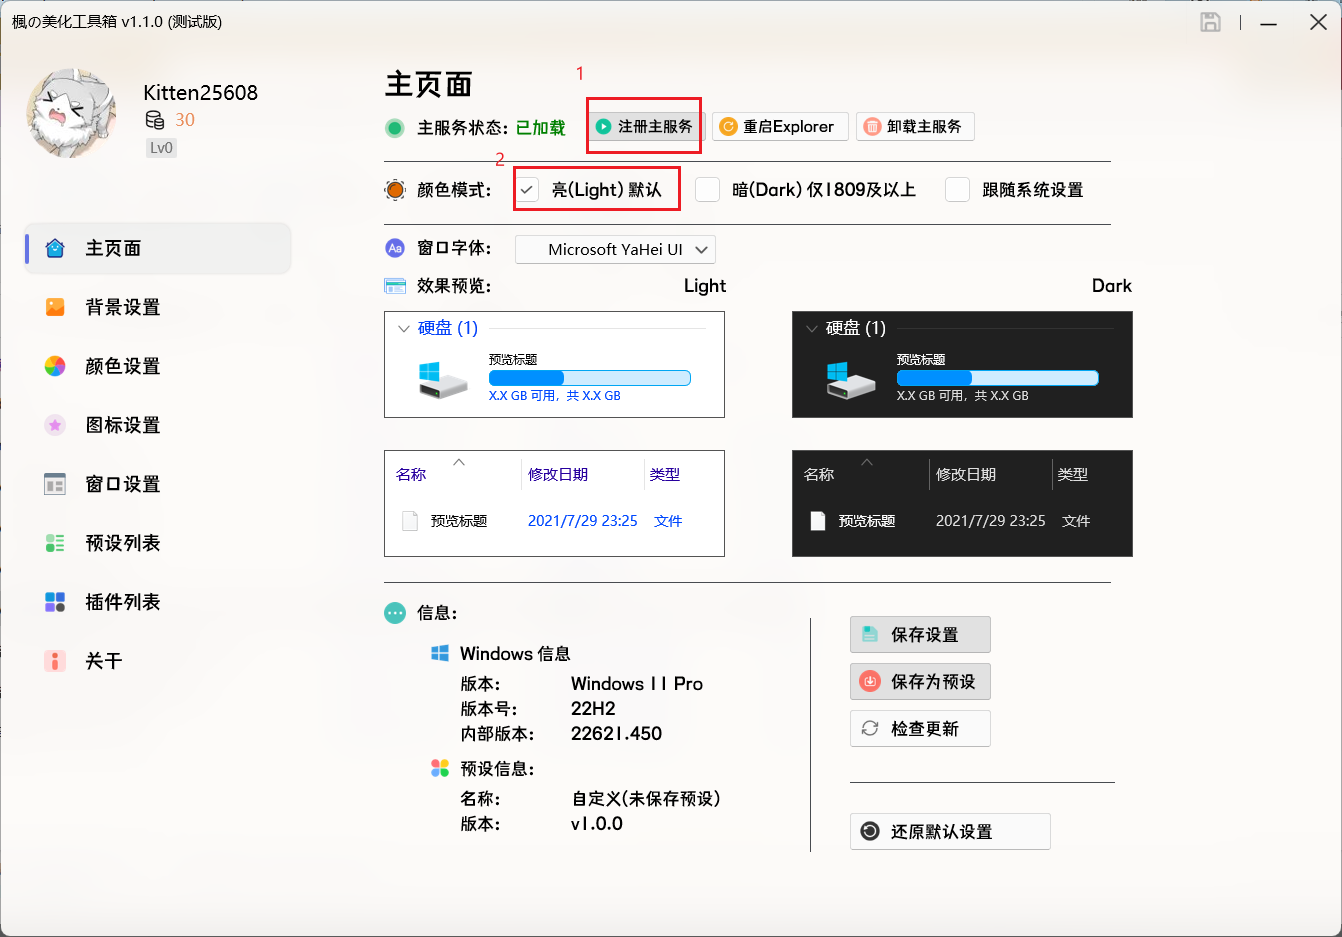This screenshot has width=1342, height=937.
Task: Click the 保存设置 button
Action: point(920,635)
